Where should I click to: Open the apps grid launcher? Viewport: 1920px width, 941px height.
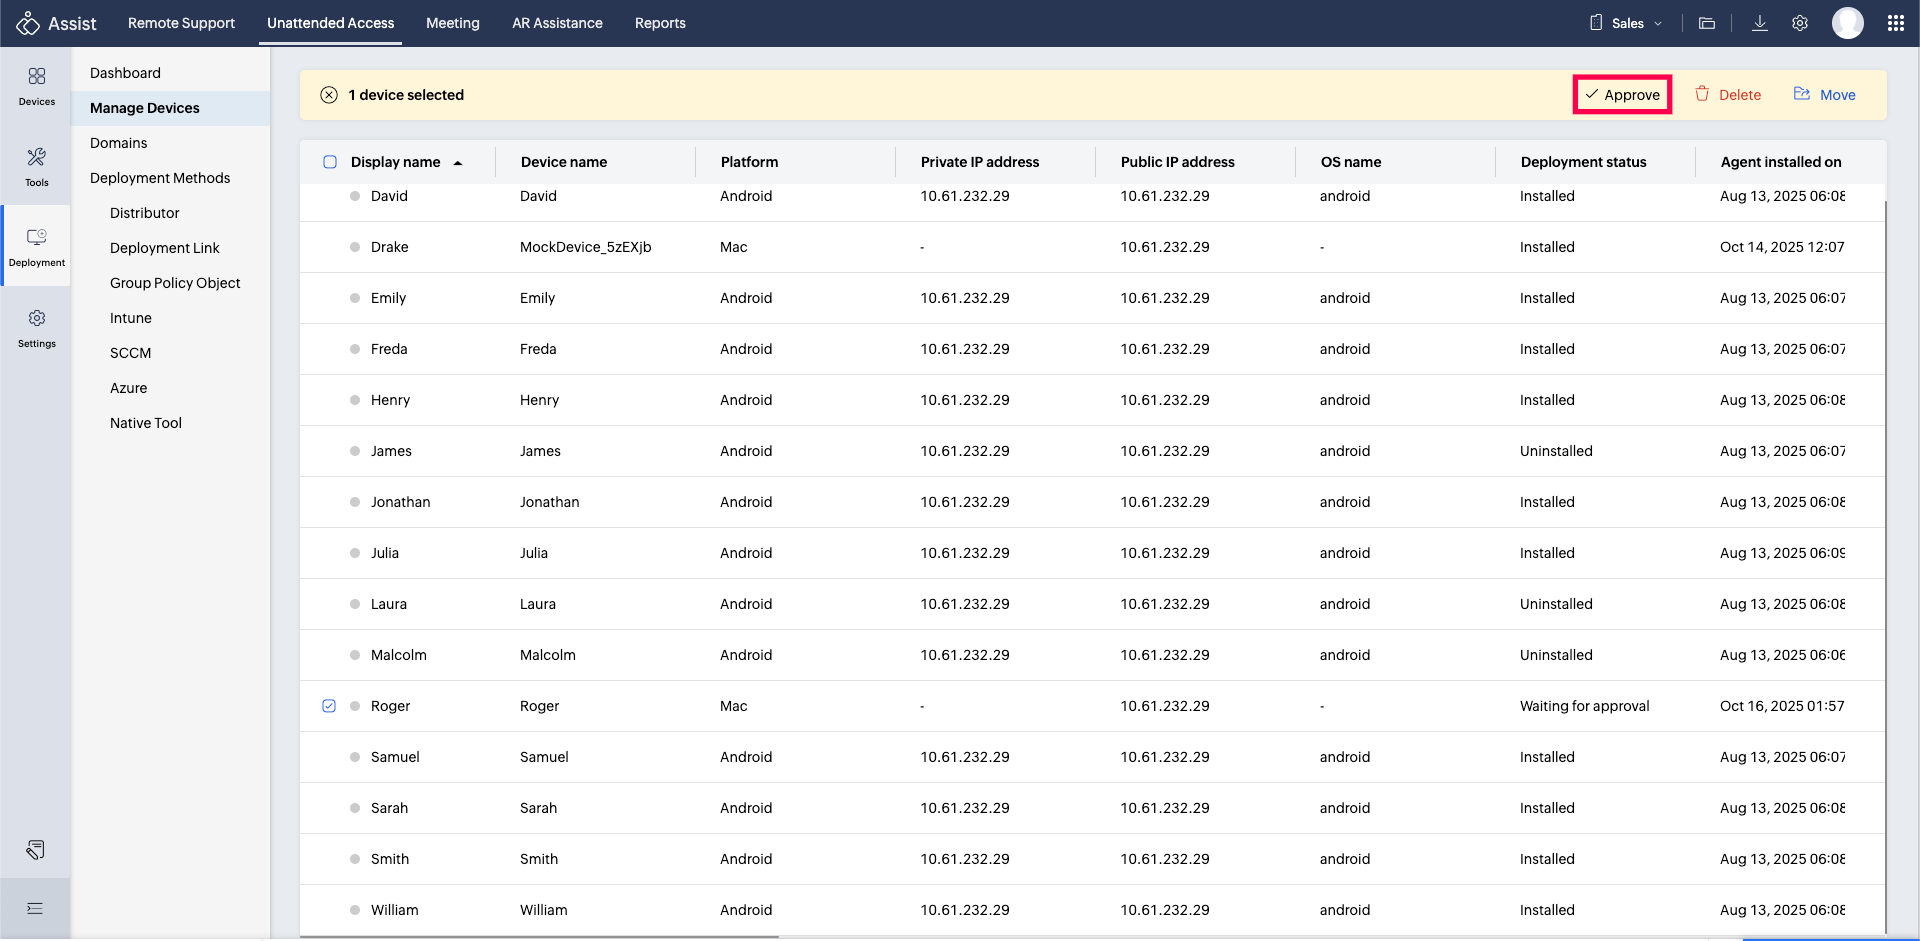coord(1895,23)
